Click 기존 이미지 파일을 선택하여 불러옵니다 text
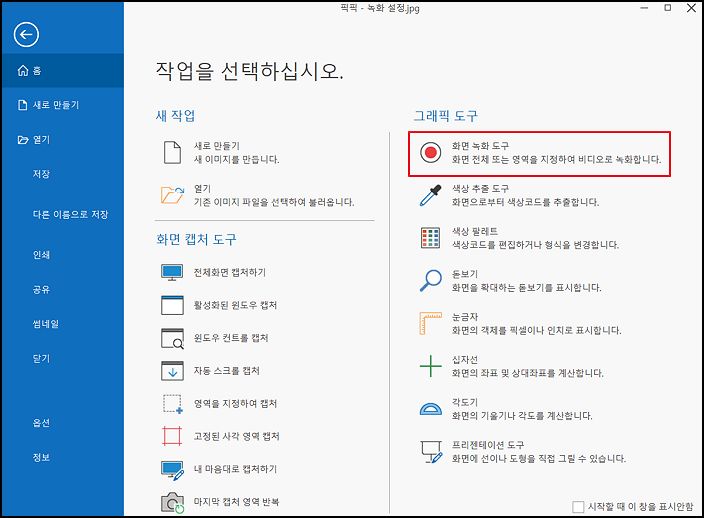Screen dimensions: 704x518 click(274, 202)
